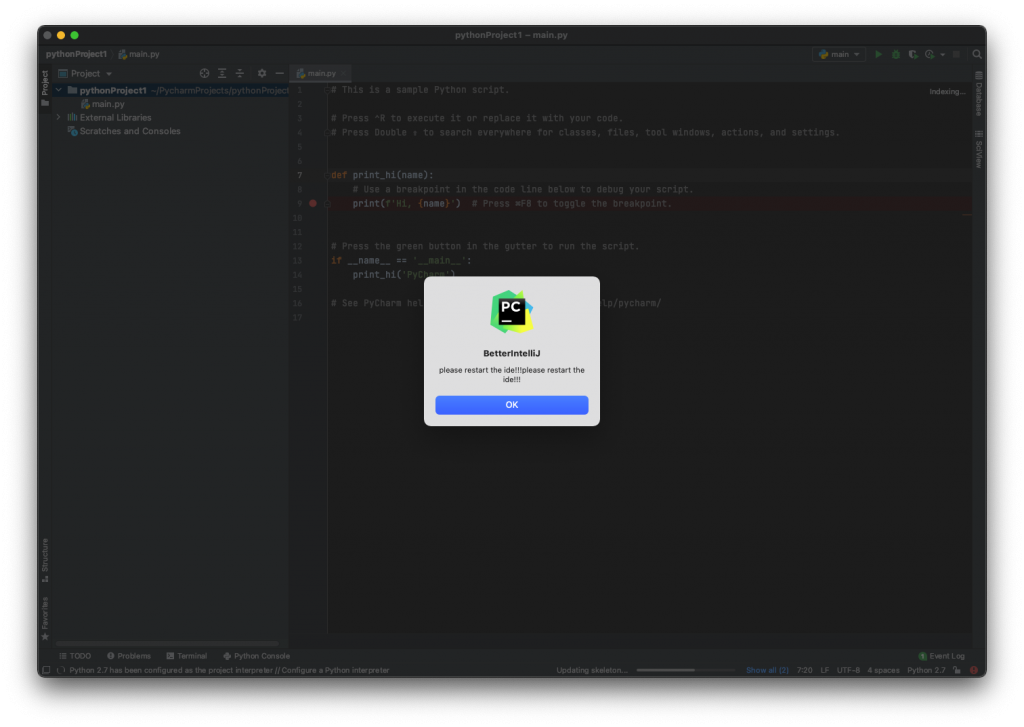Open Python 2.7 interpreter selector

click(926, 670)
